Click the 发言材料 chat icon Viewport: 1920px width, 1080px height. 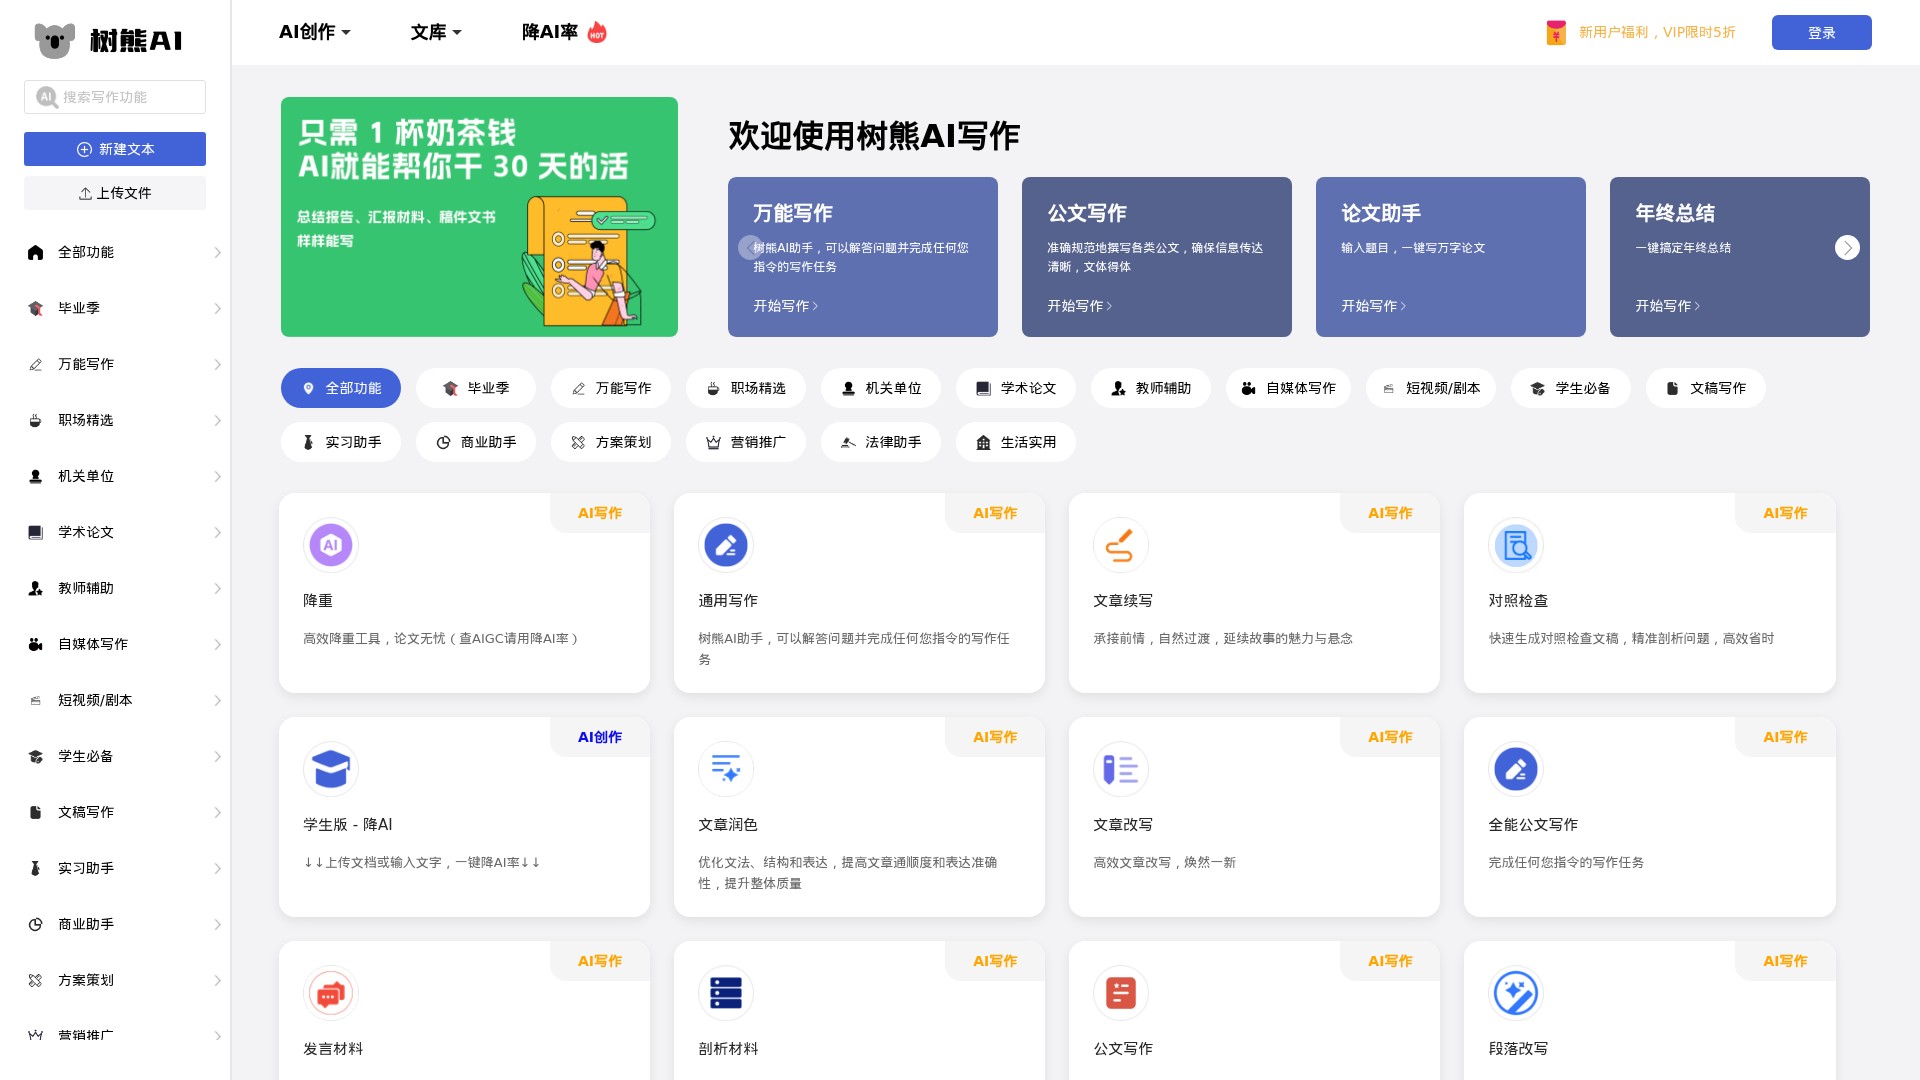(x=331, y=993)
